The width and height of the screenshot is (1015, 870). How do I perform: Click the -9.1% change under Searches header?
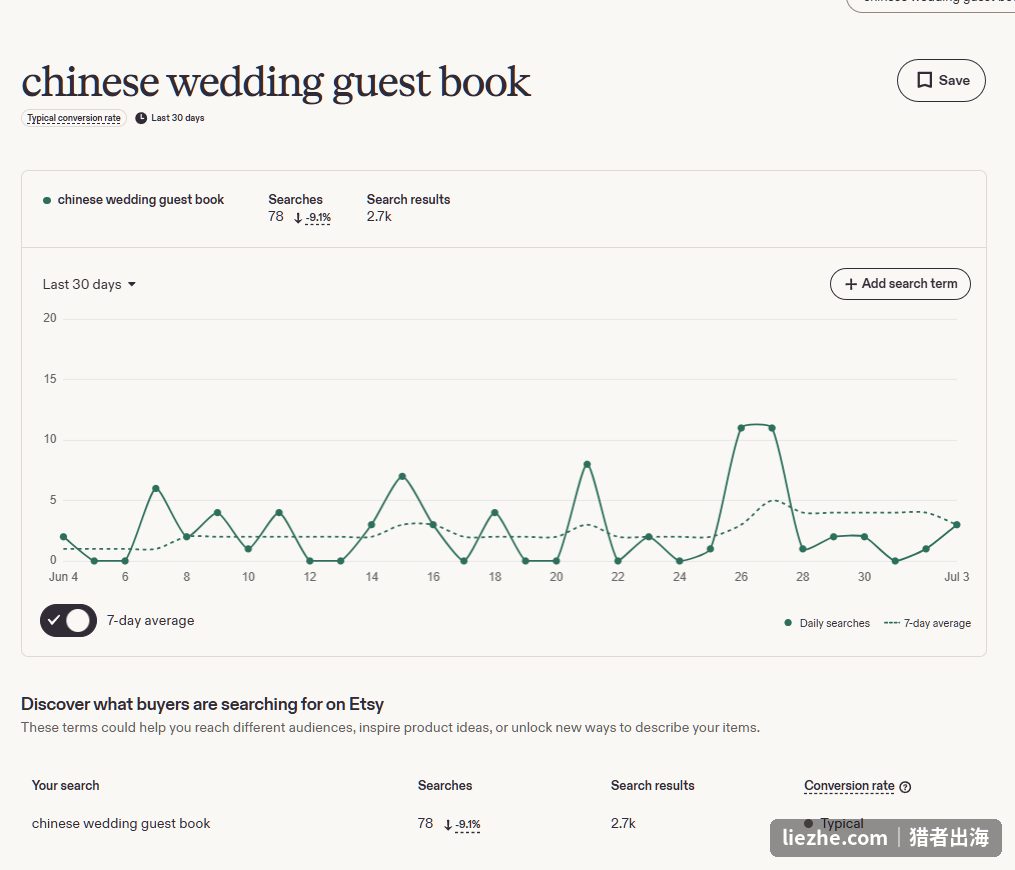318,218
